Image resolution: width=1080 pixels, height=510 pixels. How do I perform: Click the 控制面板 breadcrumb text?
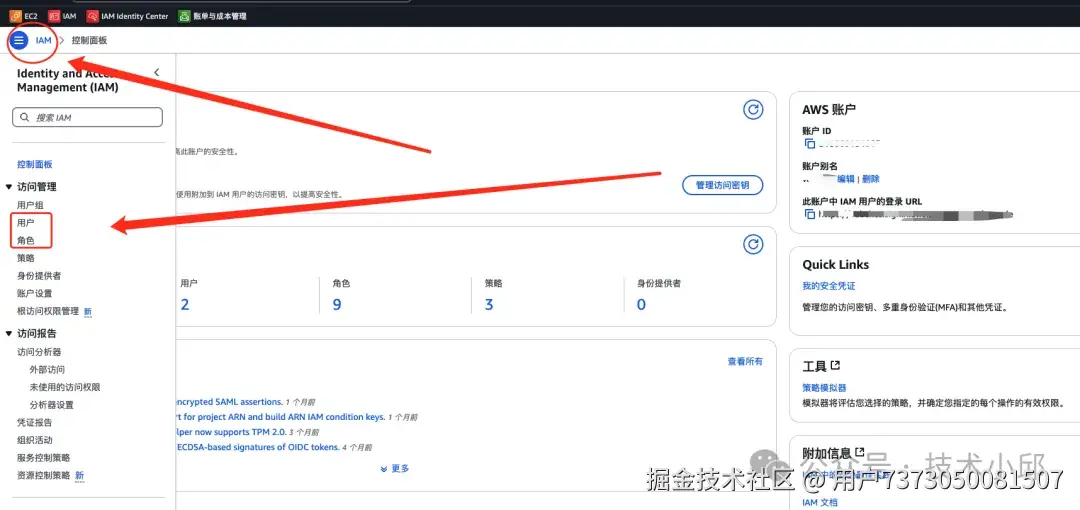point(90,40)
